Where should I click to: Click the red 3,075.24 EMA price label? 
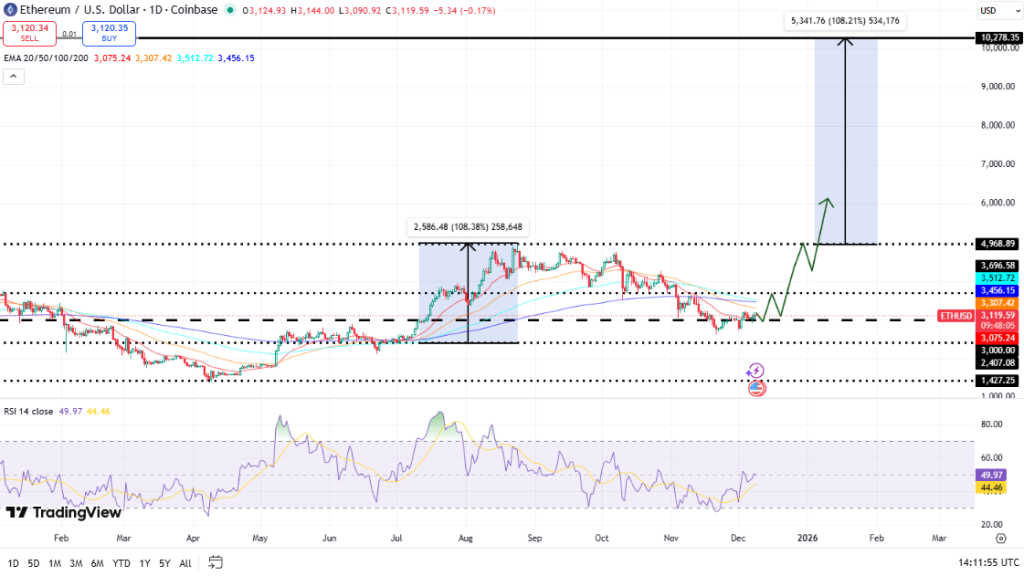(x=997, y=338)
